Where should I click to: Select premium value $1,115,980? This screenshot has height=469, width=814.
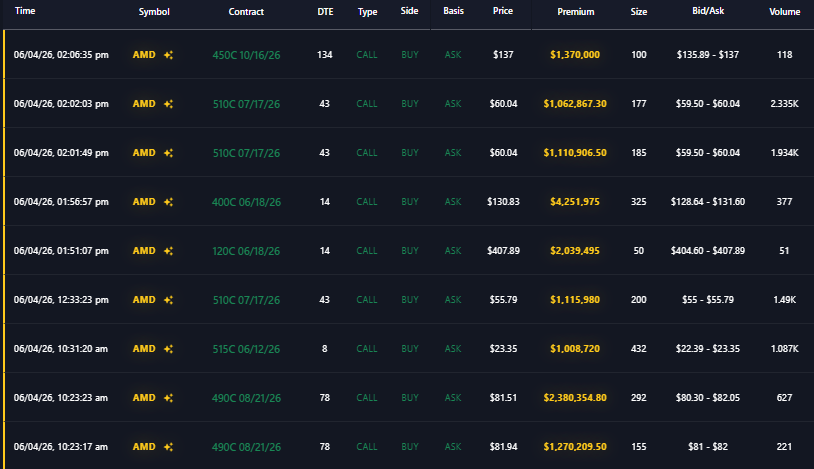[575, 300]
